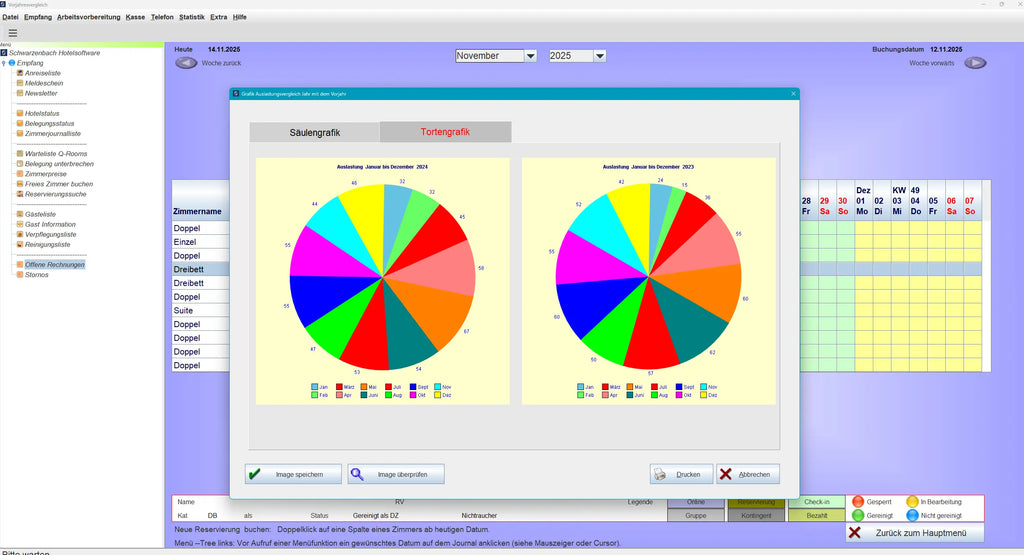Click the red Gesperrt status circle

[858, 501]
